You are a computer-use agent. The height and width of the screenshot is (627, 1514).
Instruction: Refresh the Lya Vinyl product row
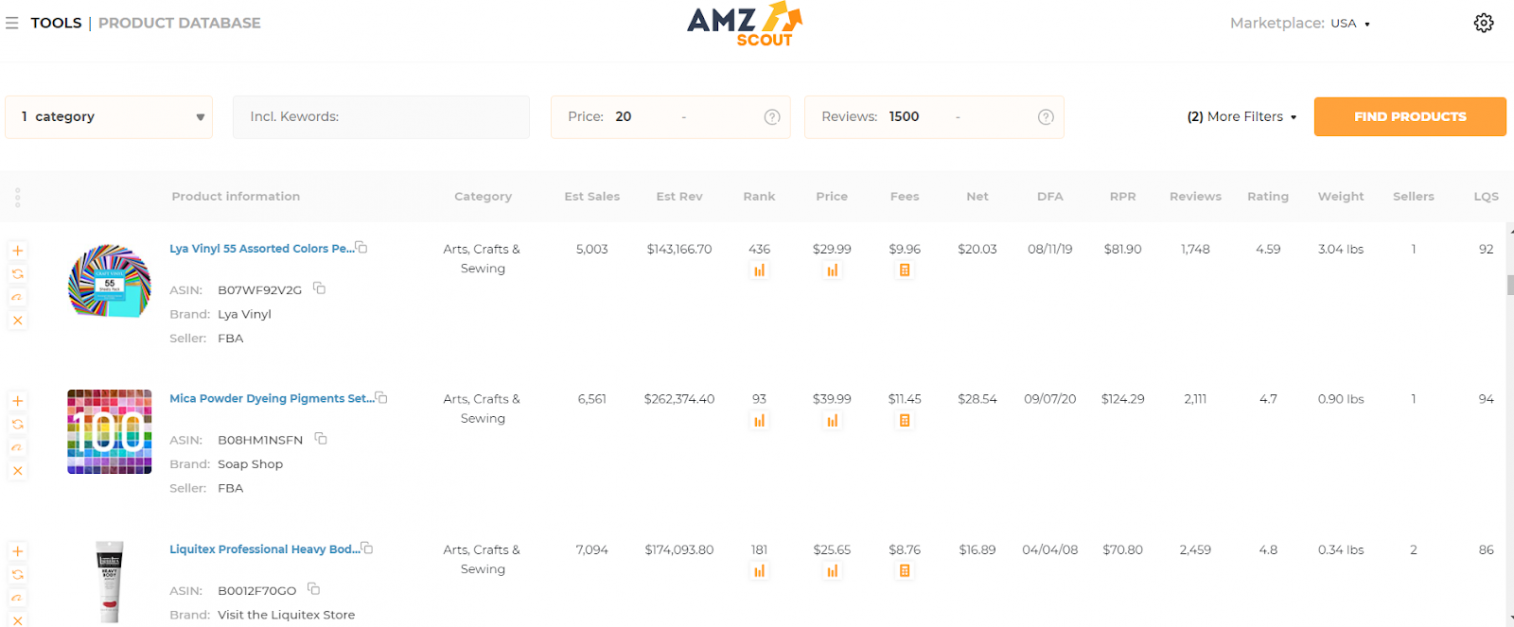pyautogui.click(x=18, y=273)
